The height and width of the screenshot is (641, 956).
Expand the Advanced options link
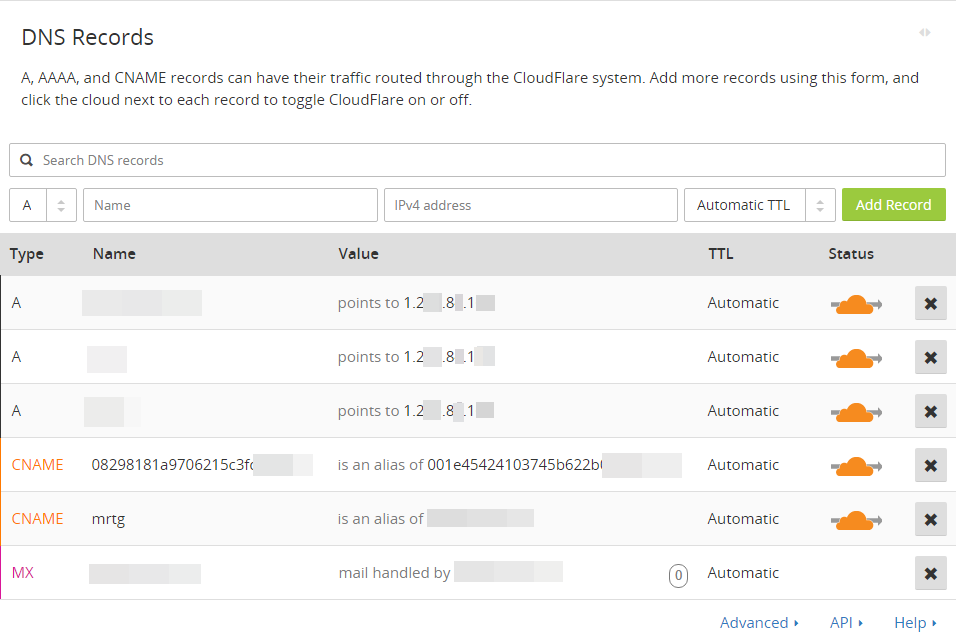click(759, 623)
